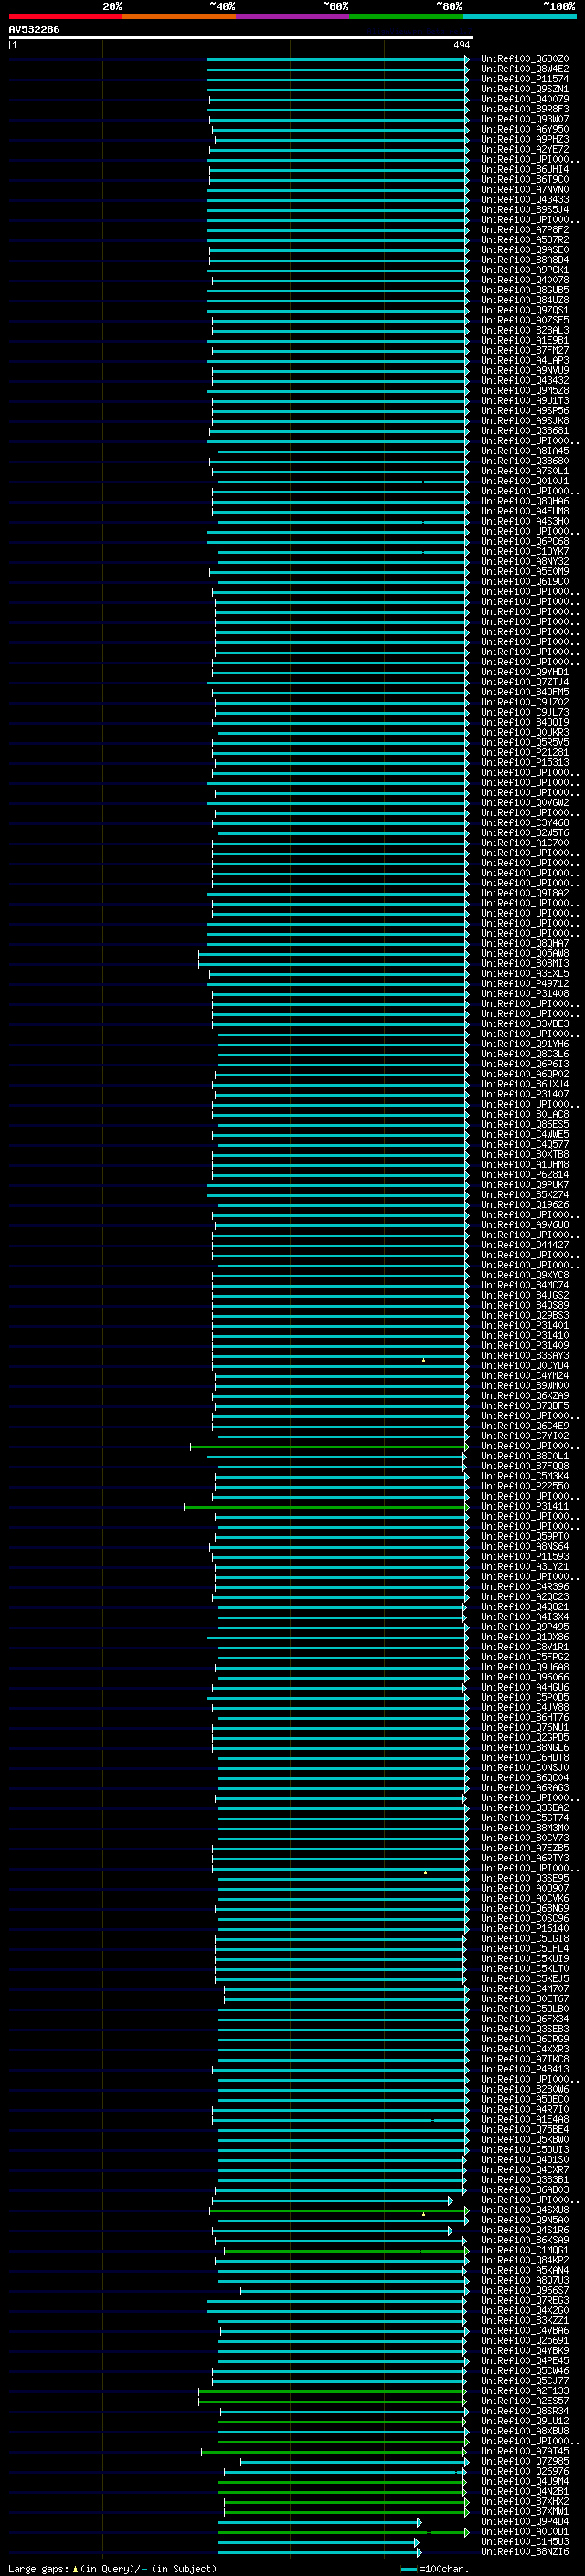585x2576 pixels.
Task: Click the UniRef100_B7XHX2 label
Action: [524, 2501]
